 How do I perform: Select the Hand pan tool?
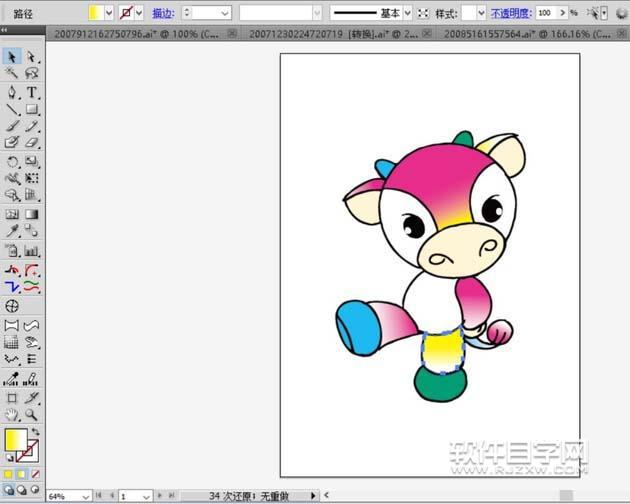[x=12, y=413]
